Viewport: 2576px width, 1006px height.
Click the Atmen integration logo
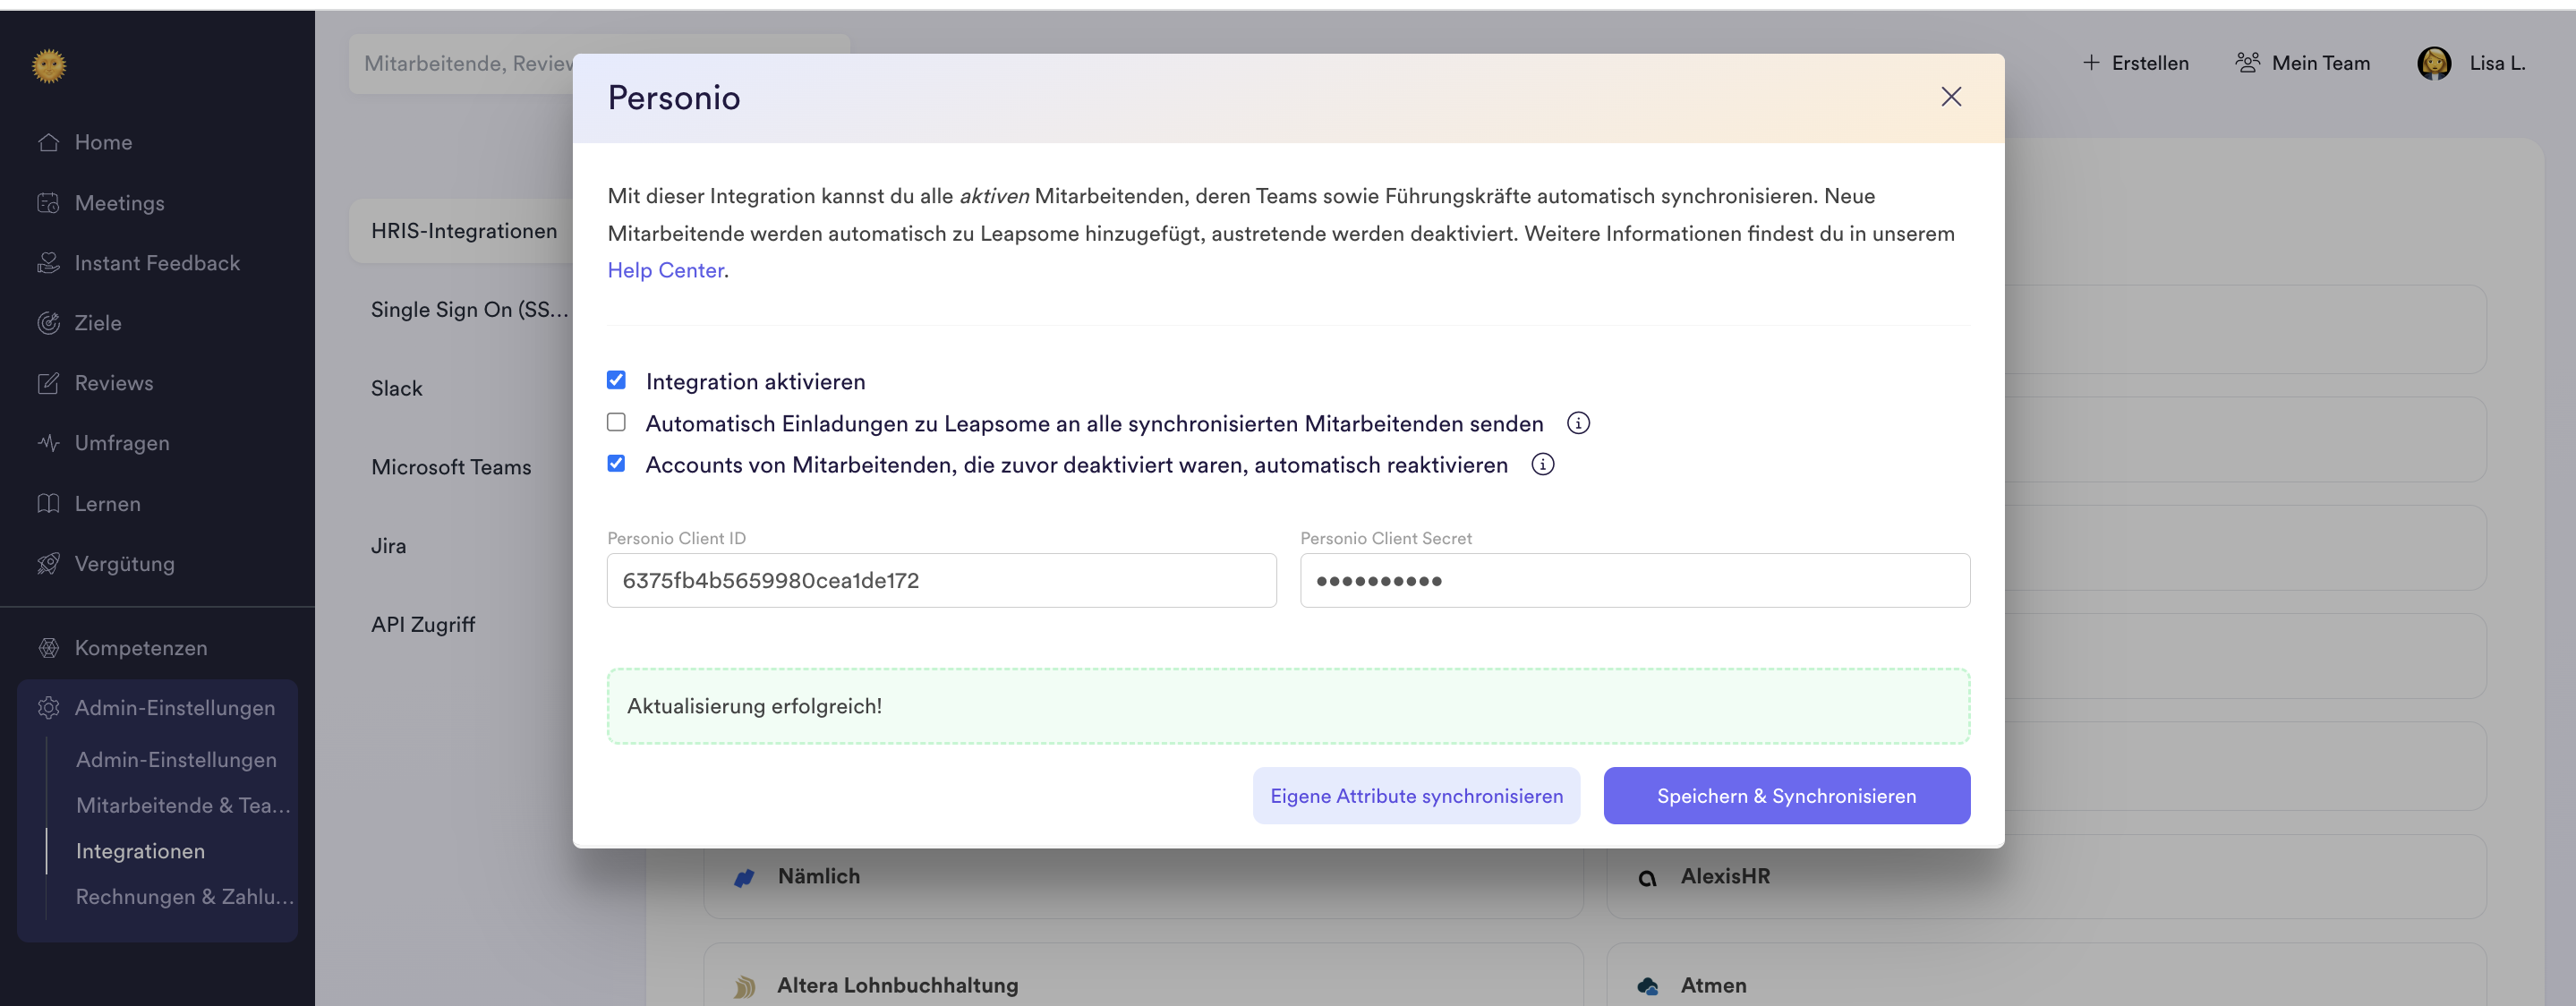pos(1647,986)
